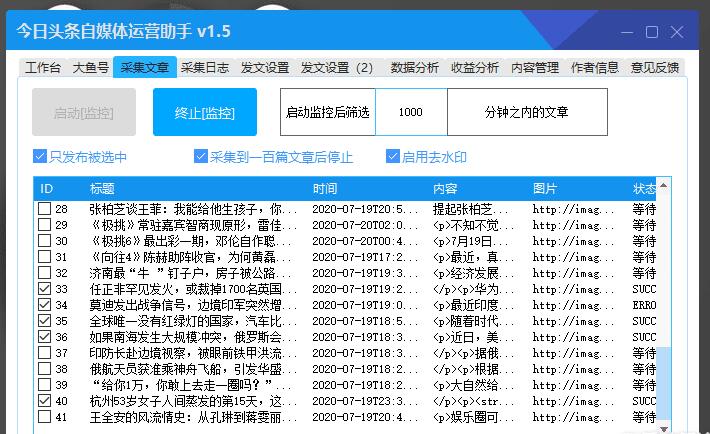Minimize the window using title bar icon
This screenshot has height=434, width=710.
[x=625, y=32]
